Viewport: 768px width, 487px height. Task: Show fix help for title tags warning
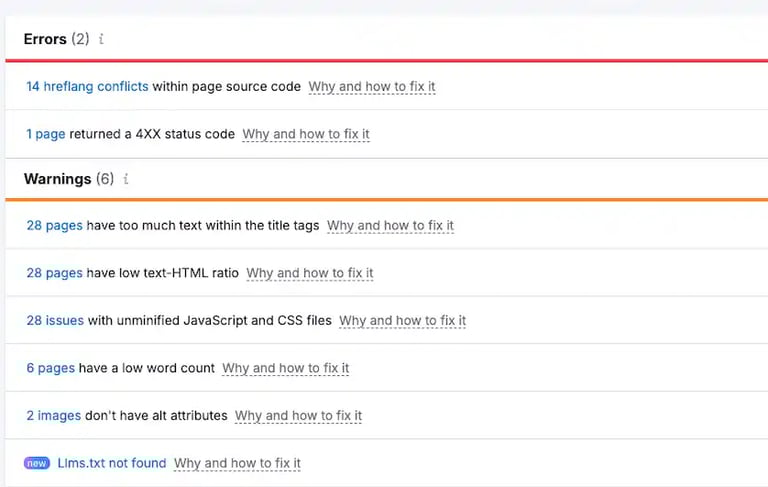(390, 226)
